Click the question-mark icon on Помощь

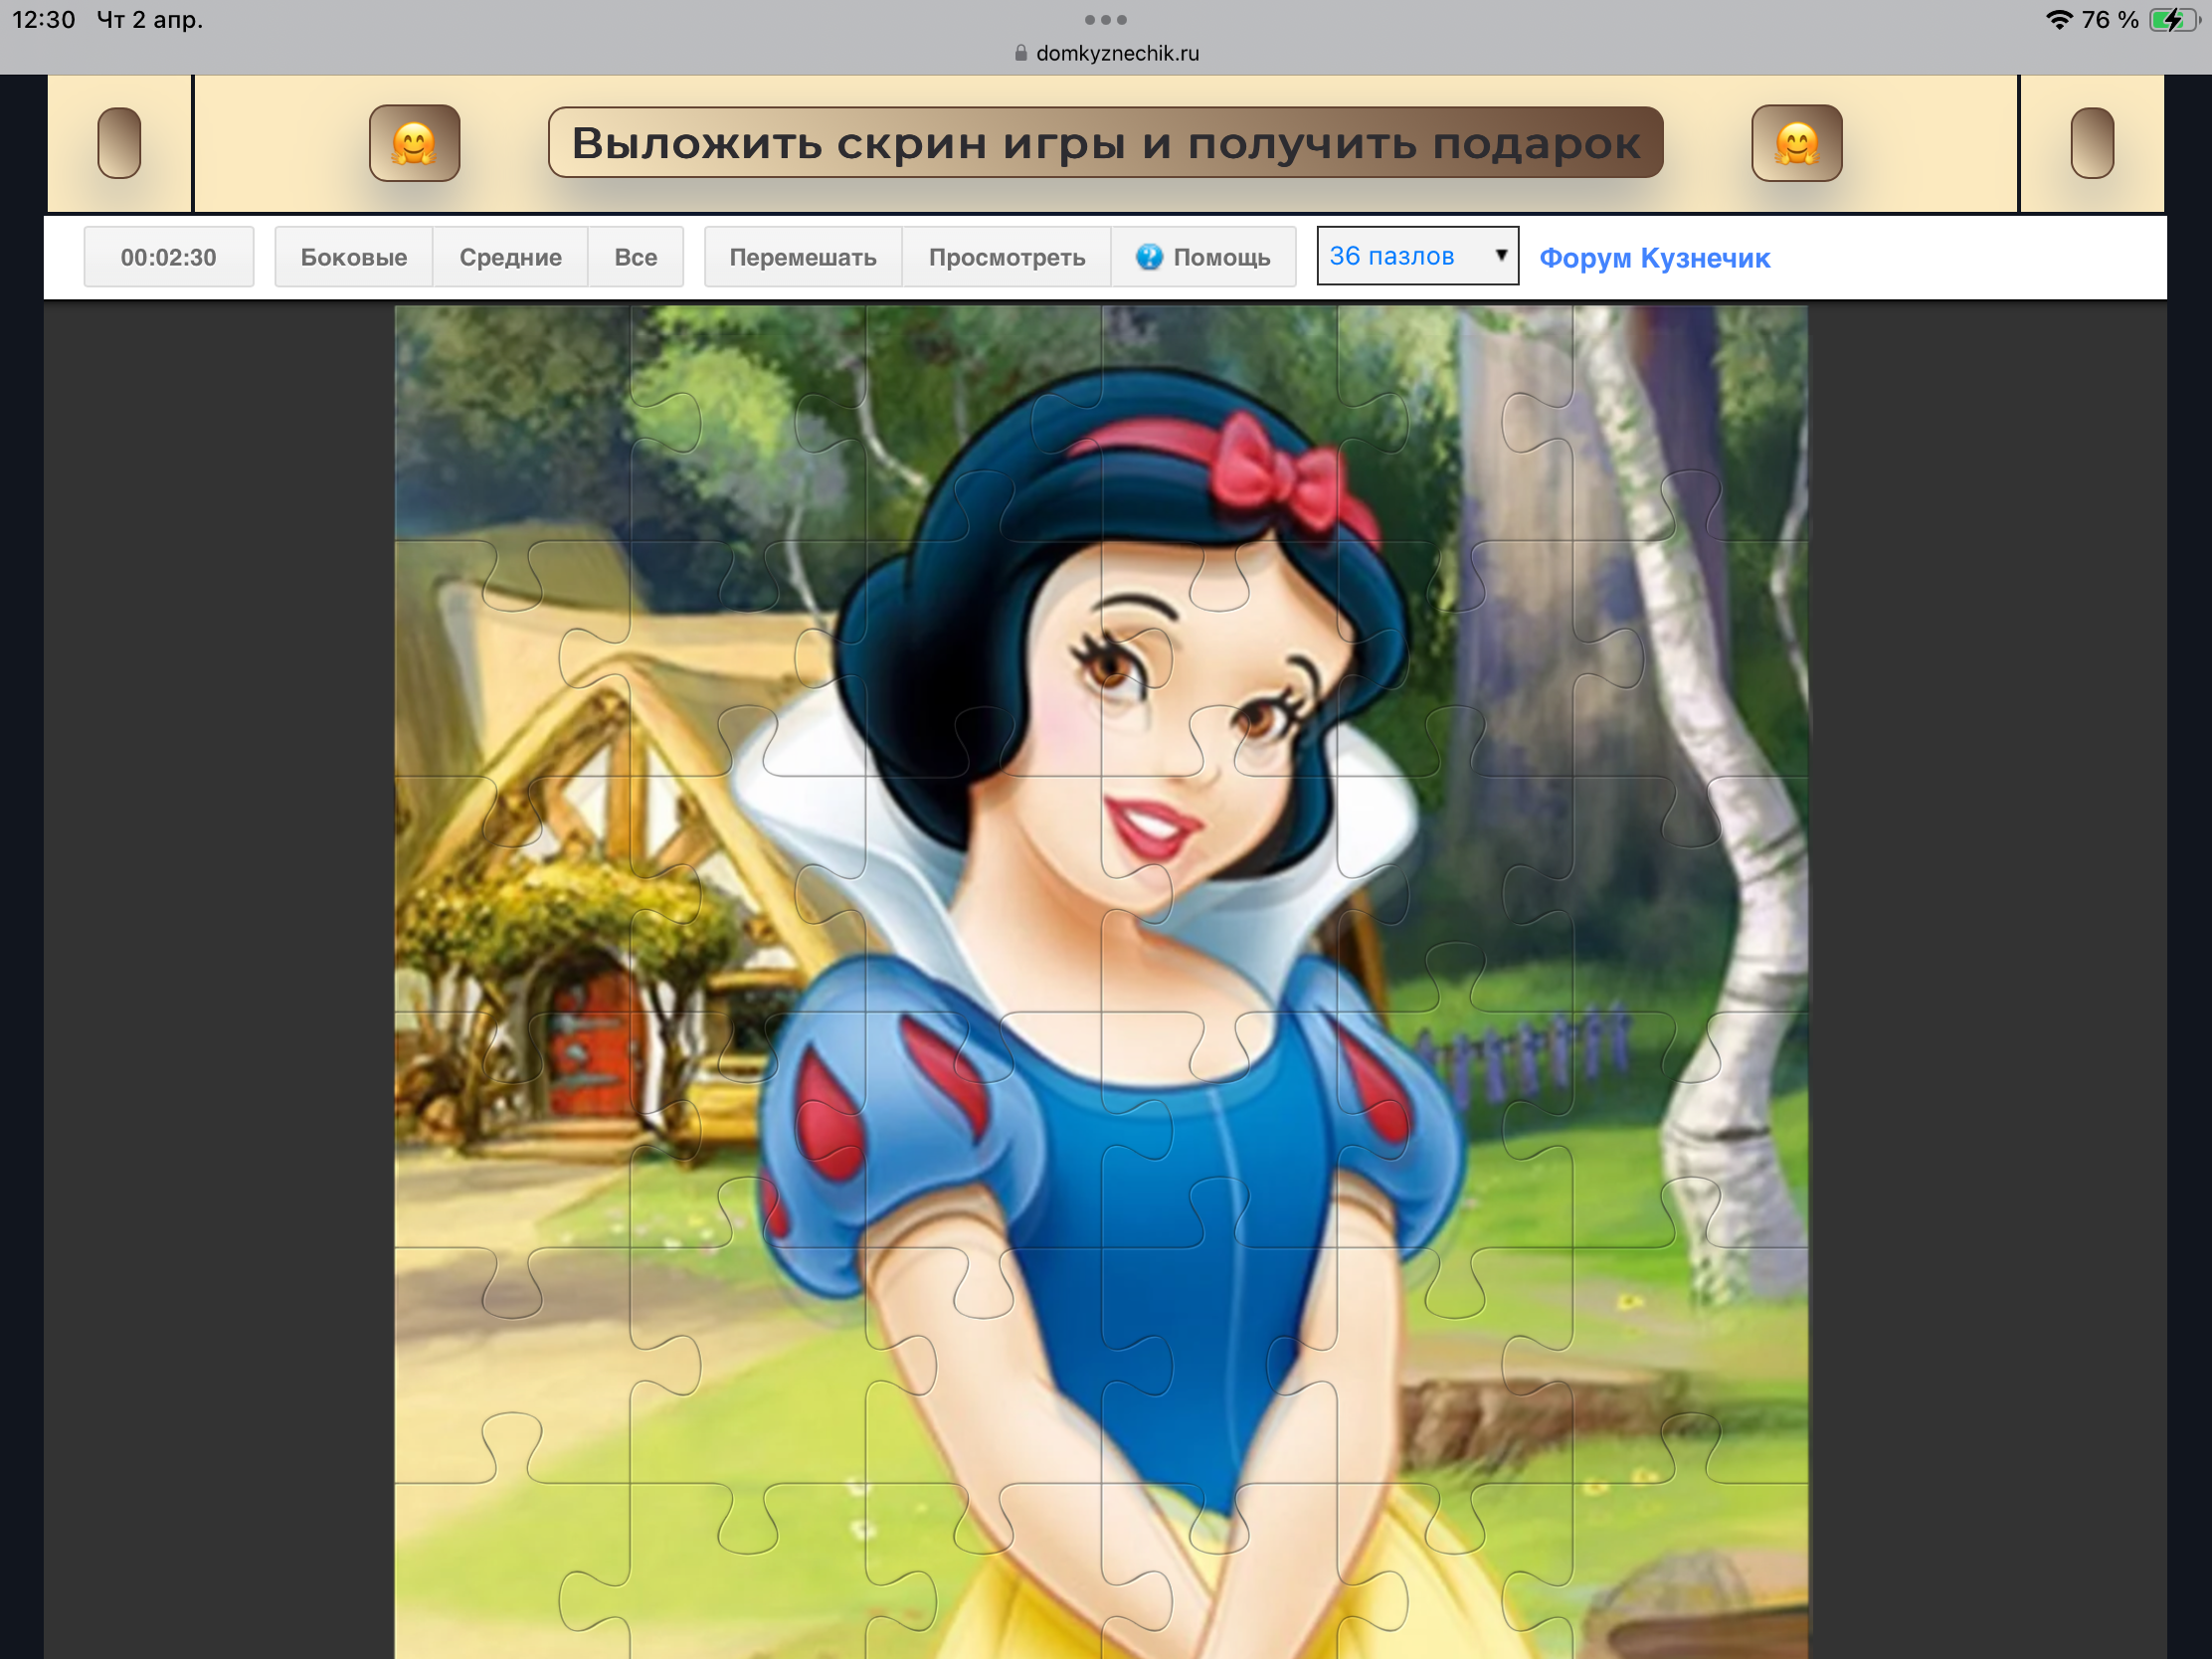point(1149,257)
